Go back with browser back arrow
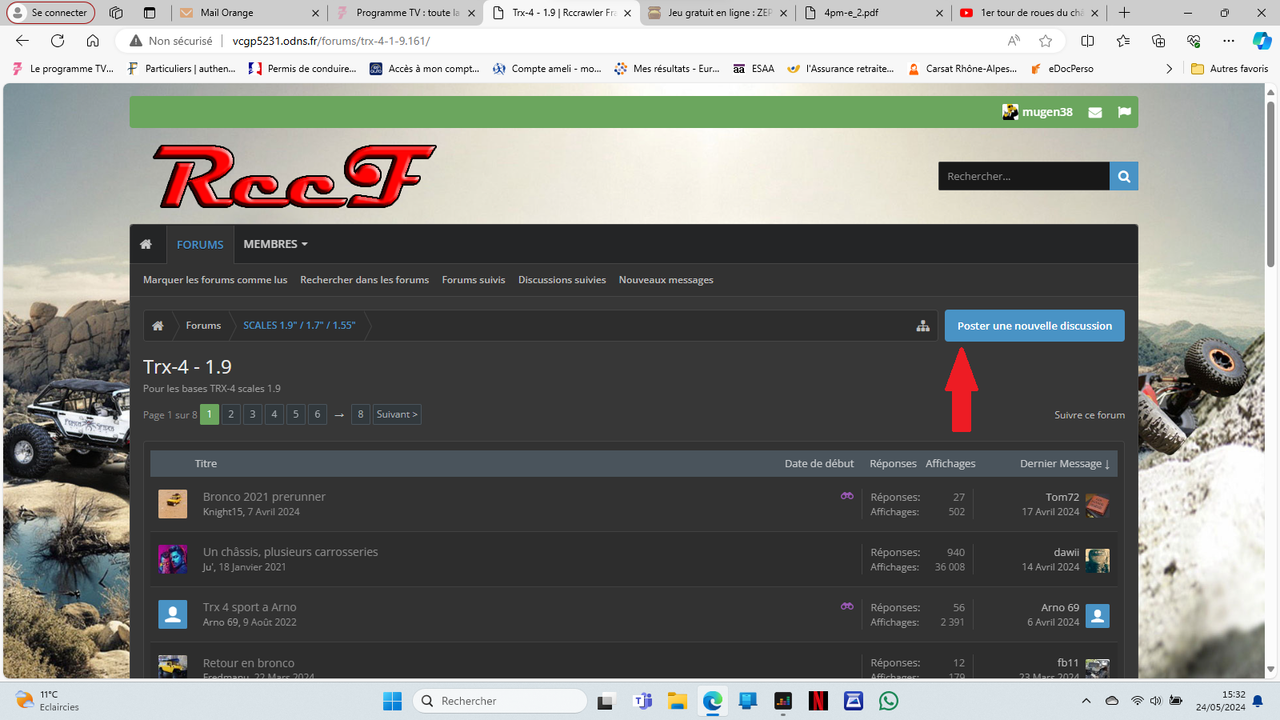 (23, 41)
